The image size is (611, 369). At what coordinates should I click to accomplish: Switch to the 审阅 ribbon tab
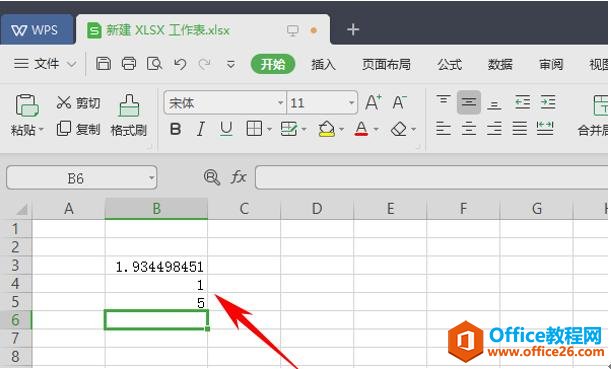[x=551, y=64]
